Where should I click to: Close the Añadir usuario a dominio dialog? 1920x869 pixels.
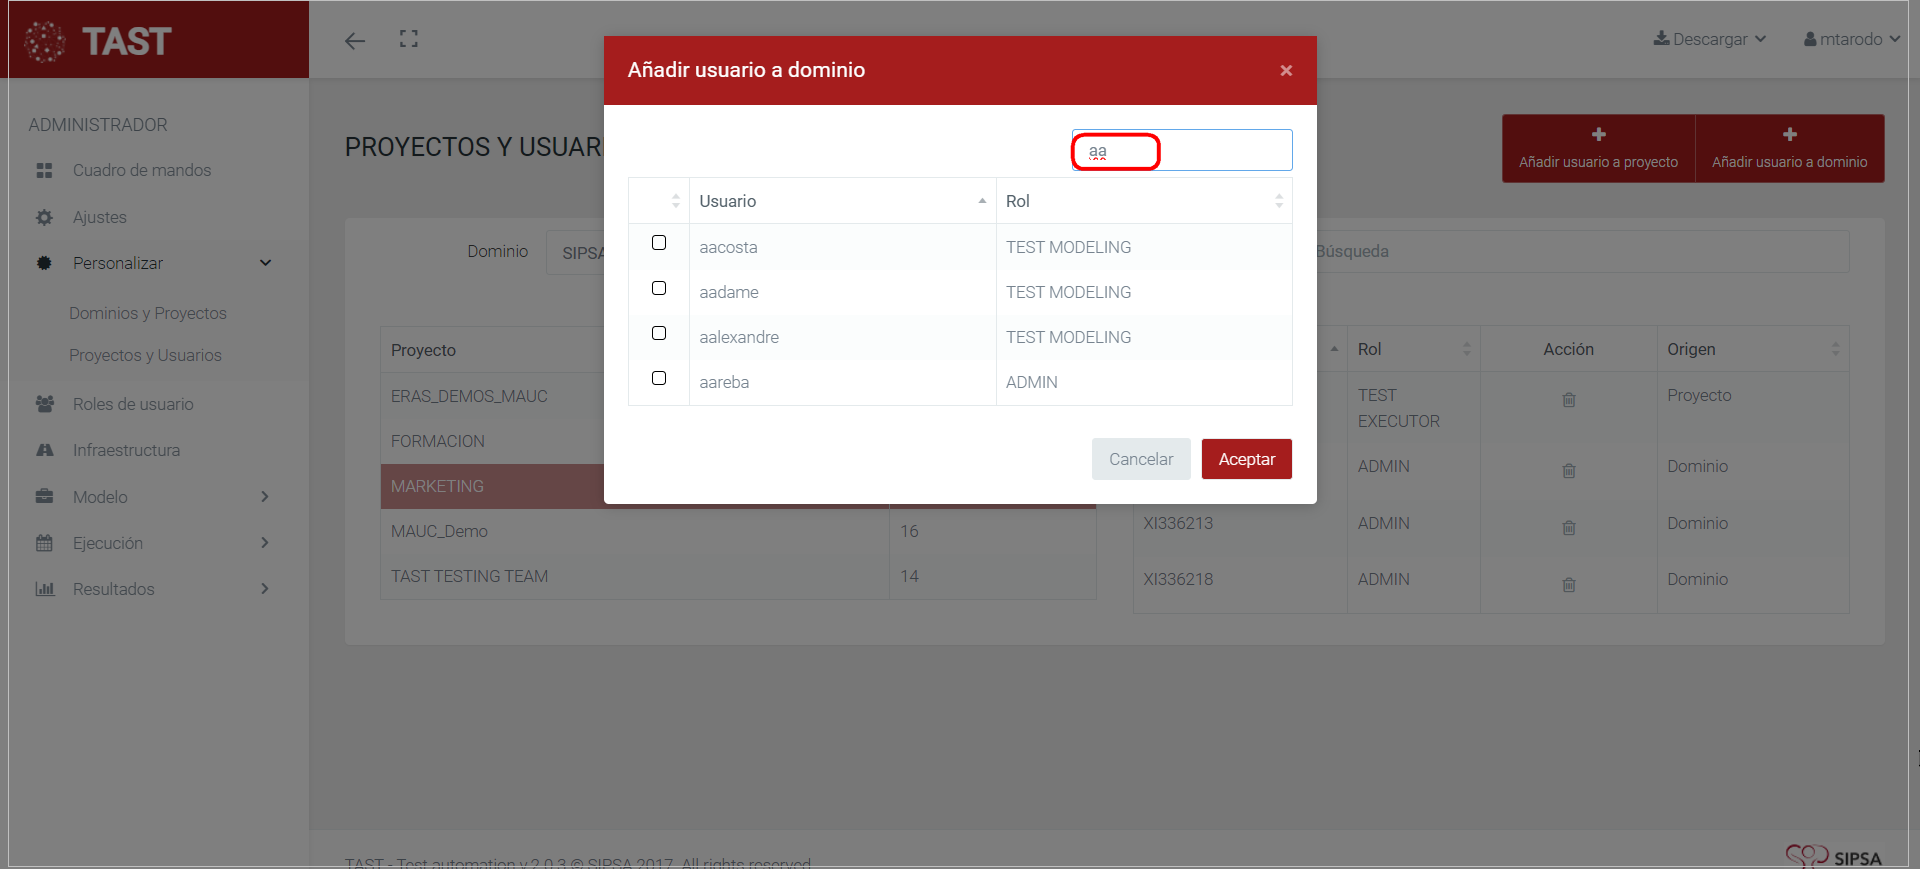[1286, 70]
